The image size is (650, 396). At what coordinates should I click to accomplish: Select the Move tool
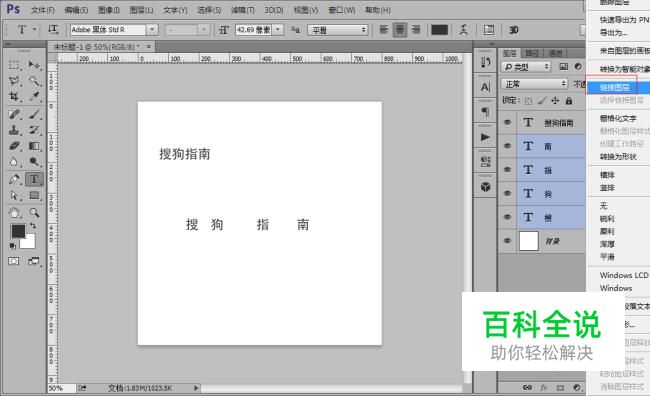(x=34, y=65)
